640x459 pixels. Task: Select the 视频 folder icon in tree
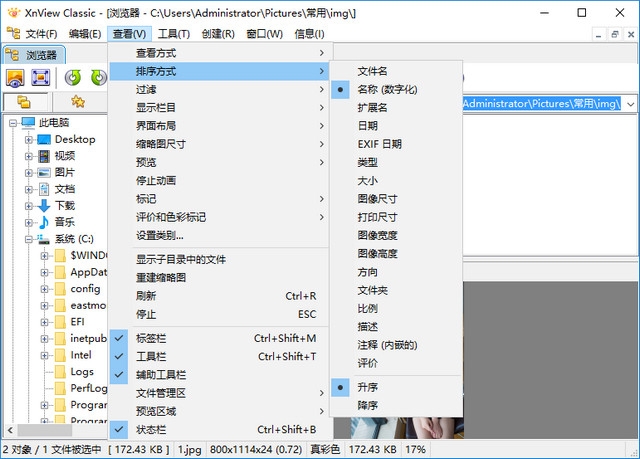44,156
